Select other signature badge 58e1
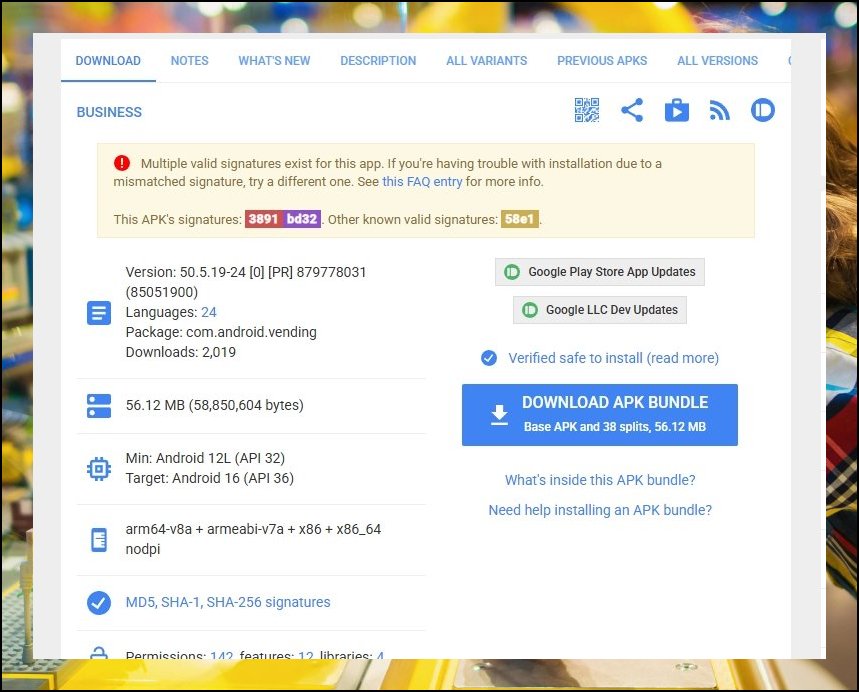The height and width of the screenshot is (692, 859). click(519, 219)
